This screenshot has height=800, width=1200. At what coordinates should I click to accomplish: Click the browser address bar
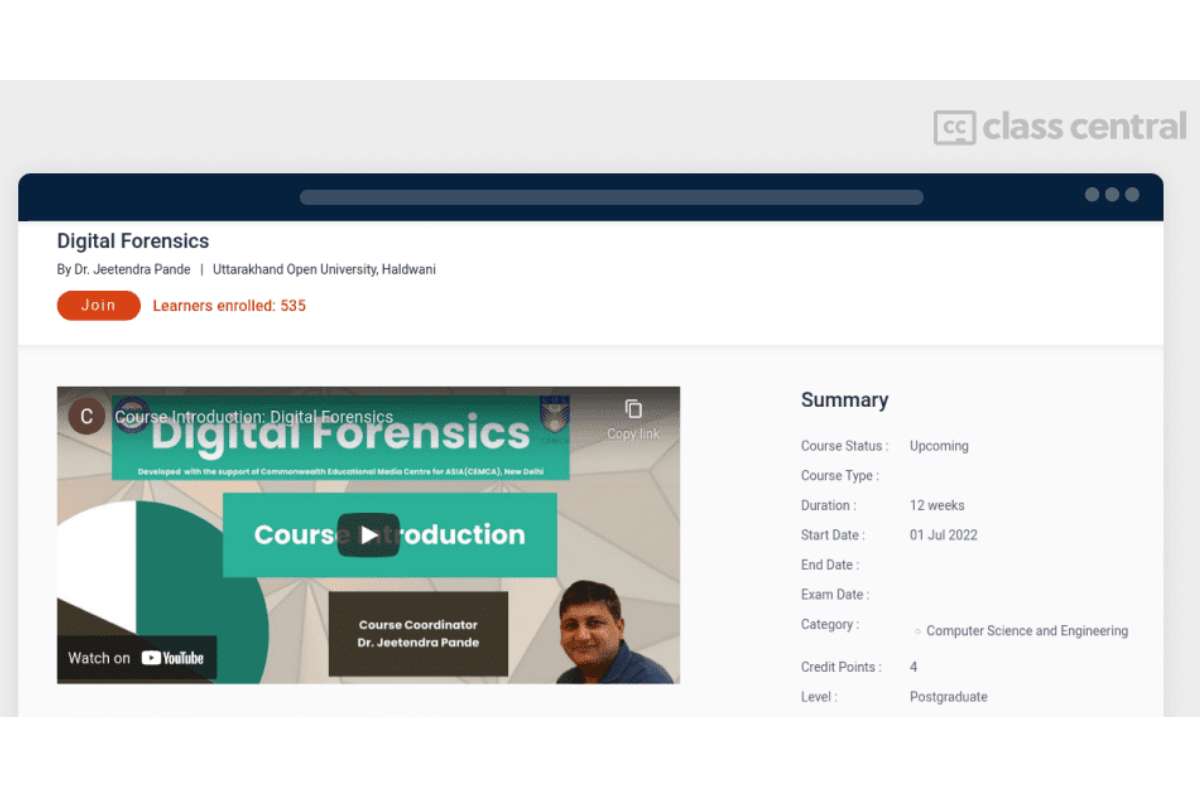coord(610,197)
